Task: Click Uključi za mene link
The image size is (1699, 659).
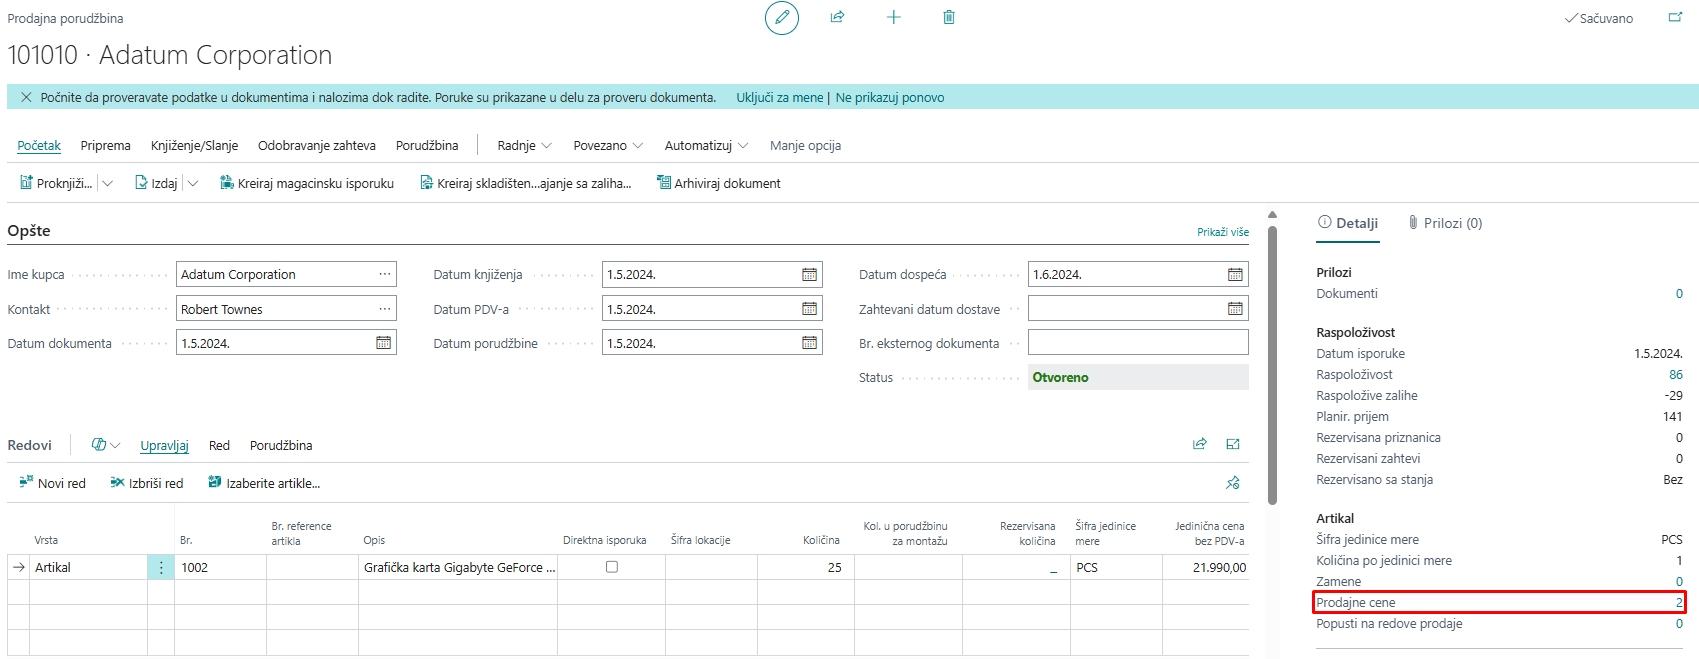Action: tap(779, 97)
